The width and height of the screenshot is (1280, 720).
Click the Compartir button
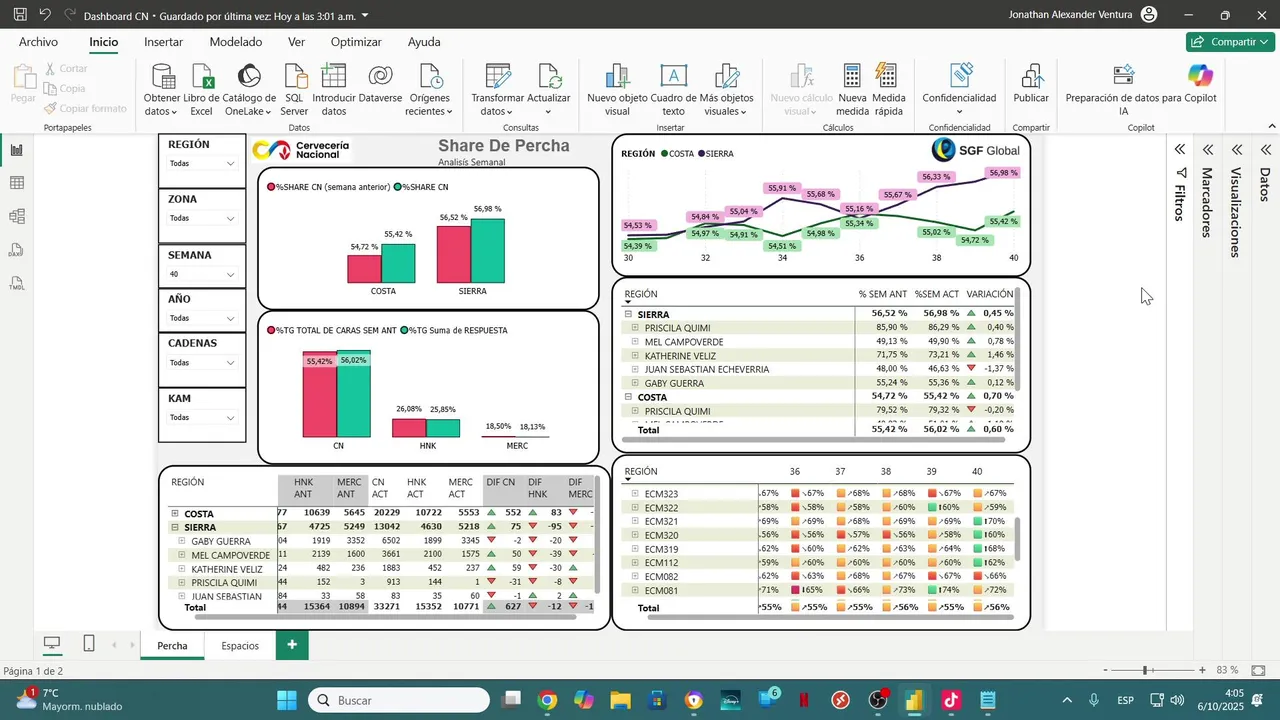[1230, 42]
